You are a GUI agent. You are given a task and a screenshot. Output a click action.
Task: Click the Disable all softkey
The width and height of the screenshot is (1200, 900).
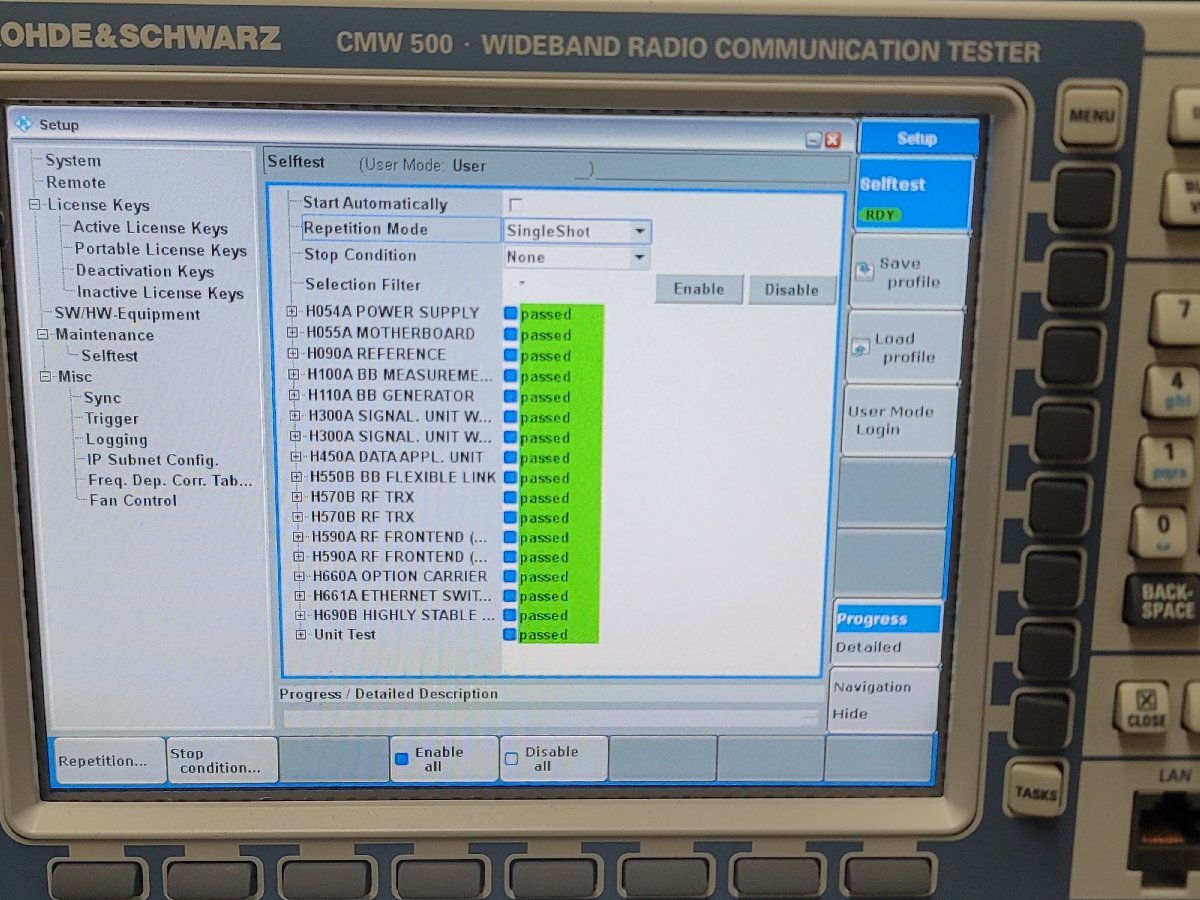pos(553,759)
